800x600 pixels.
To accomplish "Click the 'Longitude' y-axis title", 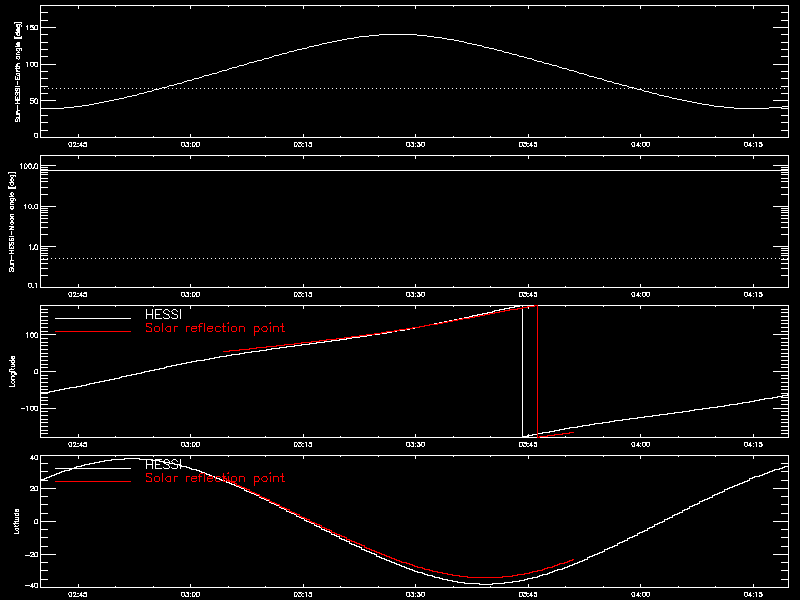I will tap(12, 371).
